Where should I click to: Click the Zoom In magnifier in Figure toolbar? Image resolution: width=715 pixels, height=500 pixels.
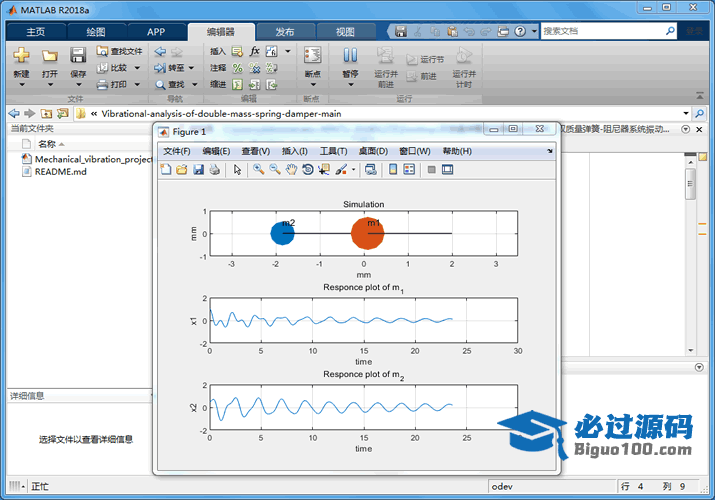(258, 170)
